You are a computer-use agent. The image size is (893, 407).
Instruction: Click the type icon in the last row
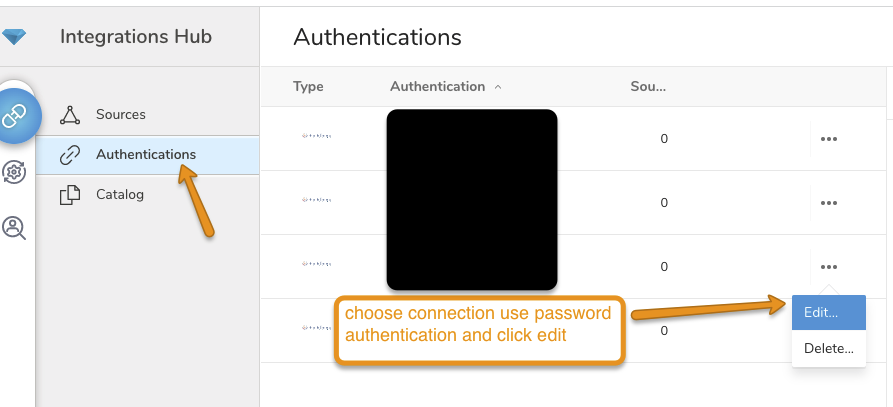tap(316, 328)
